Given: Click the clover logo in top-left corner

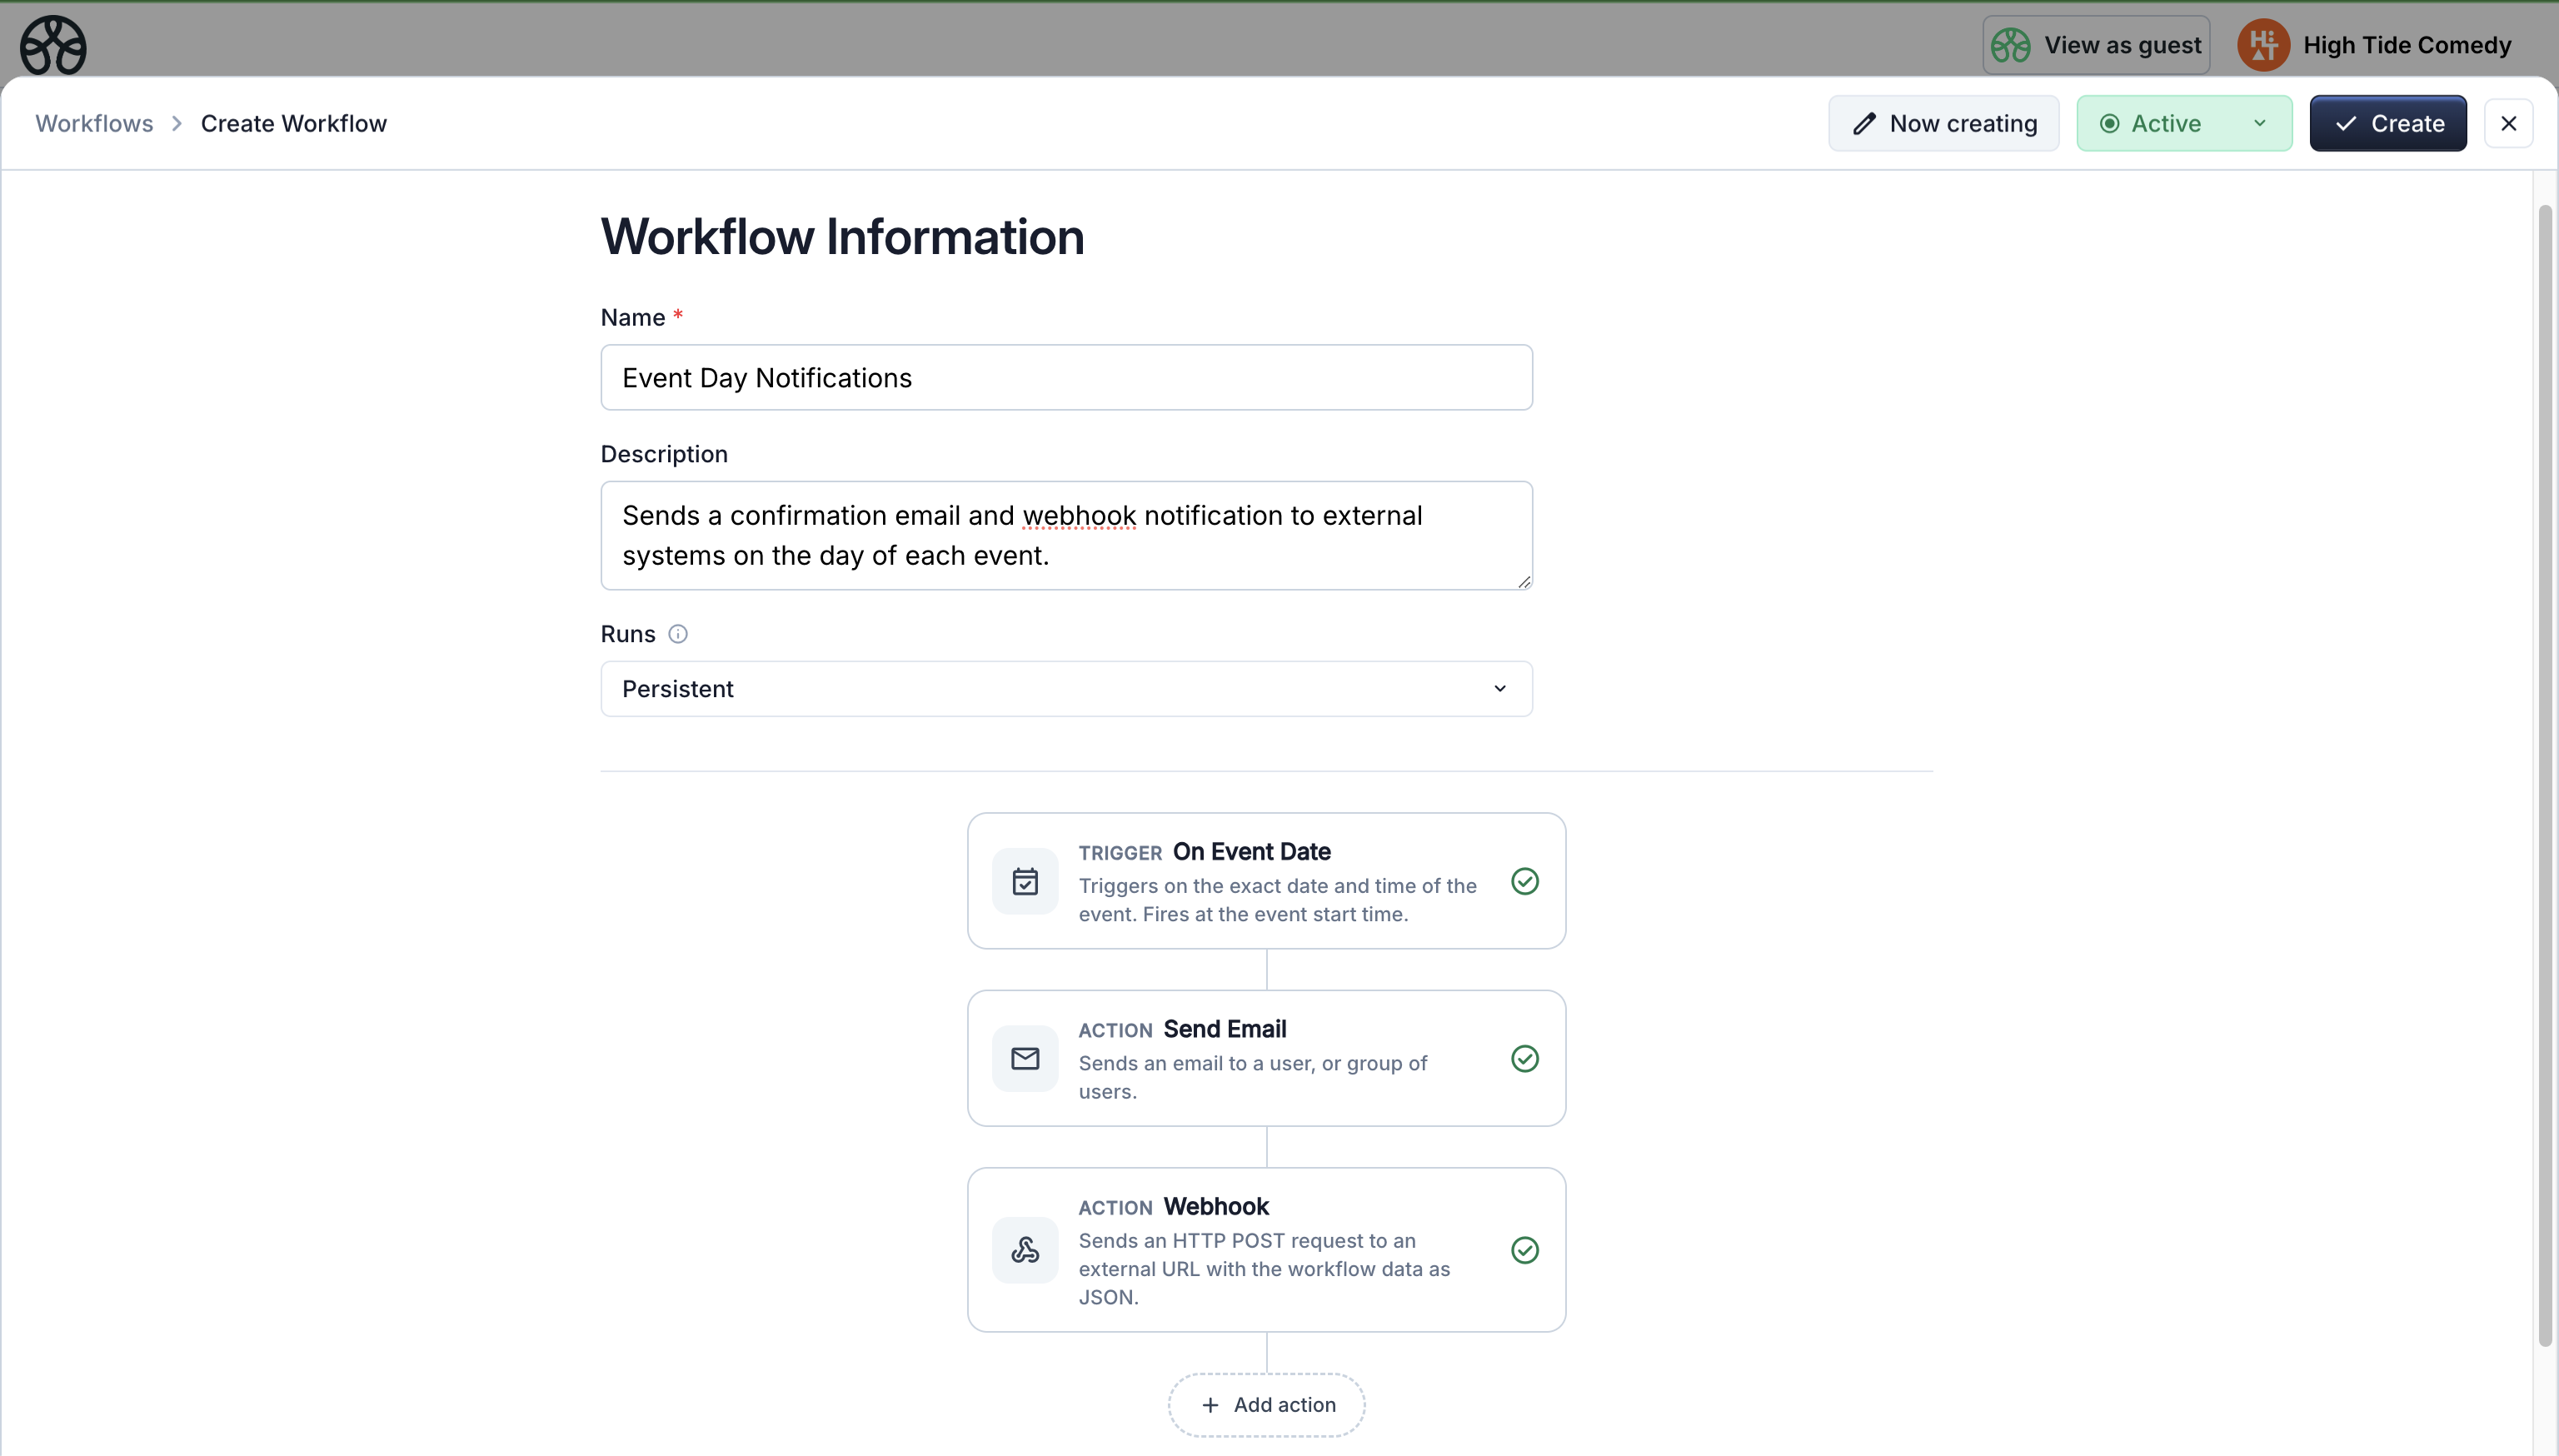Looking at the screenshot, I should [x=53, y=45].
